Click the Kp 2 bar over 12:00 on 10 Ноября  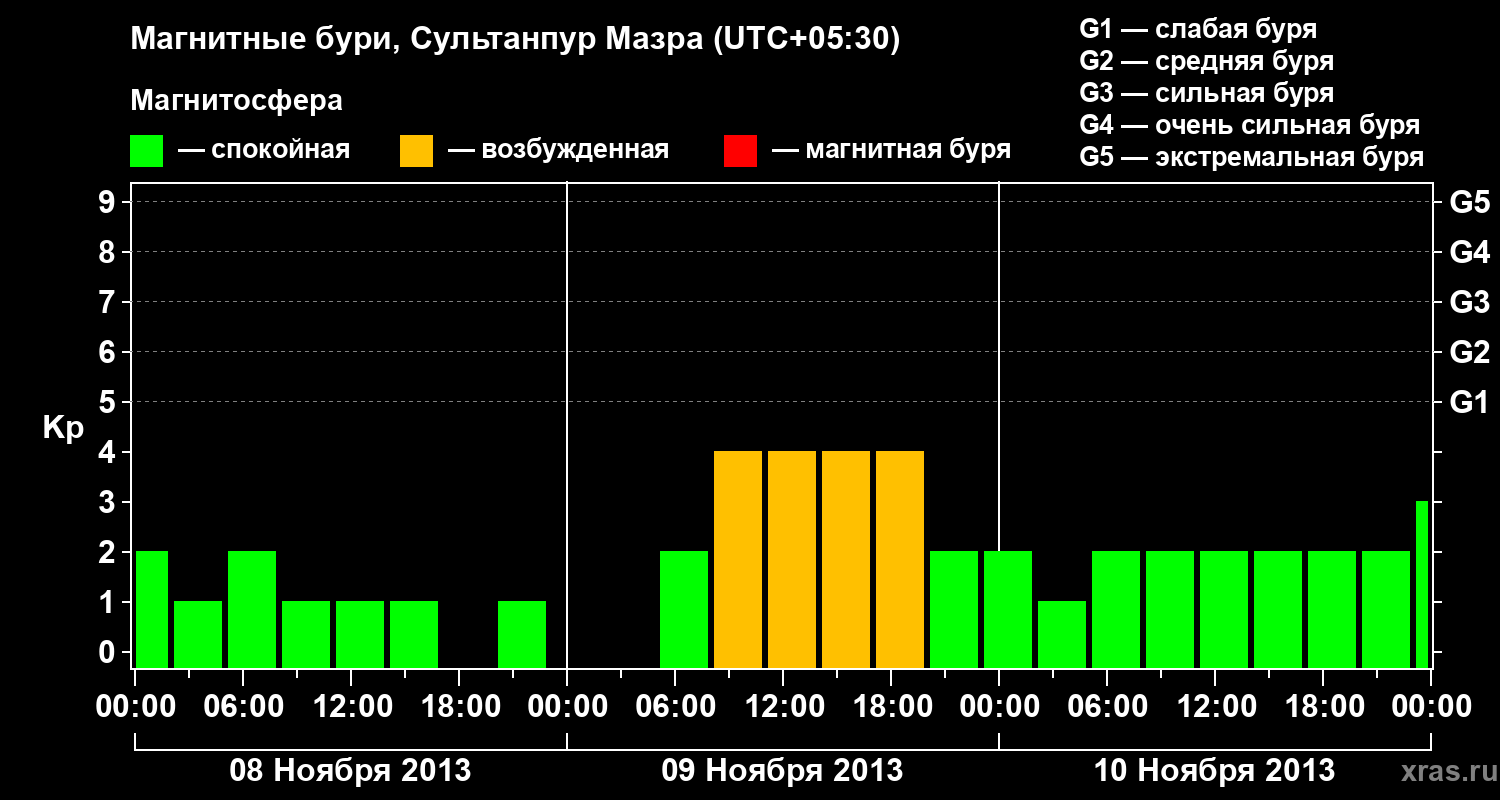[1224, 609]
